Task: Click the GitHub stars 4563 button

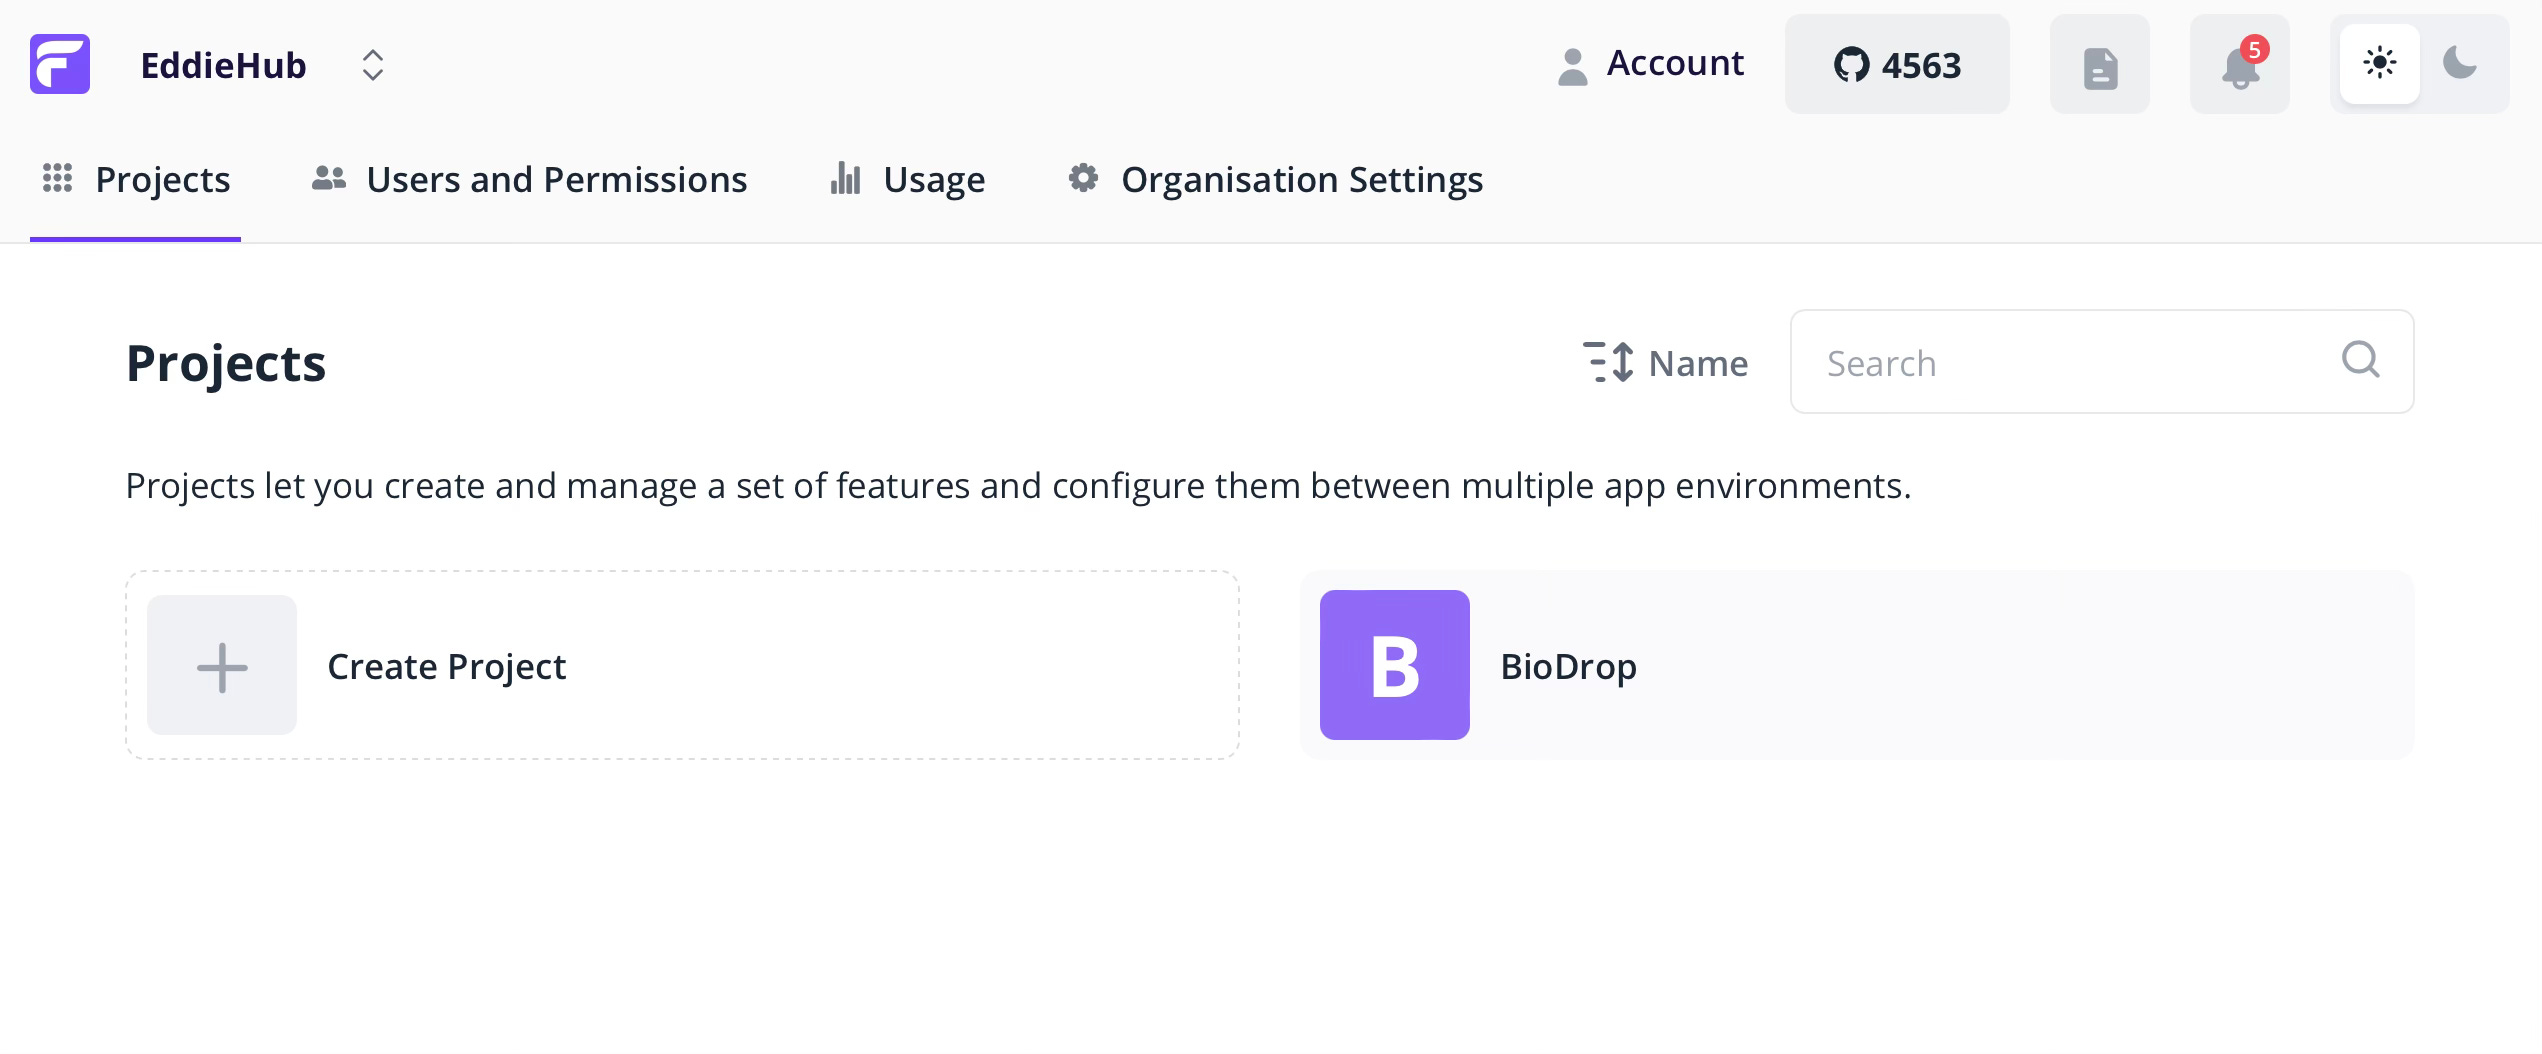Action: click(x=1897, y=65)
